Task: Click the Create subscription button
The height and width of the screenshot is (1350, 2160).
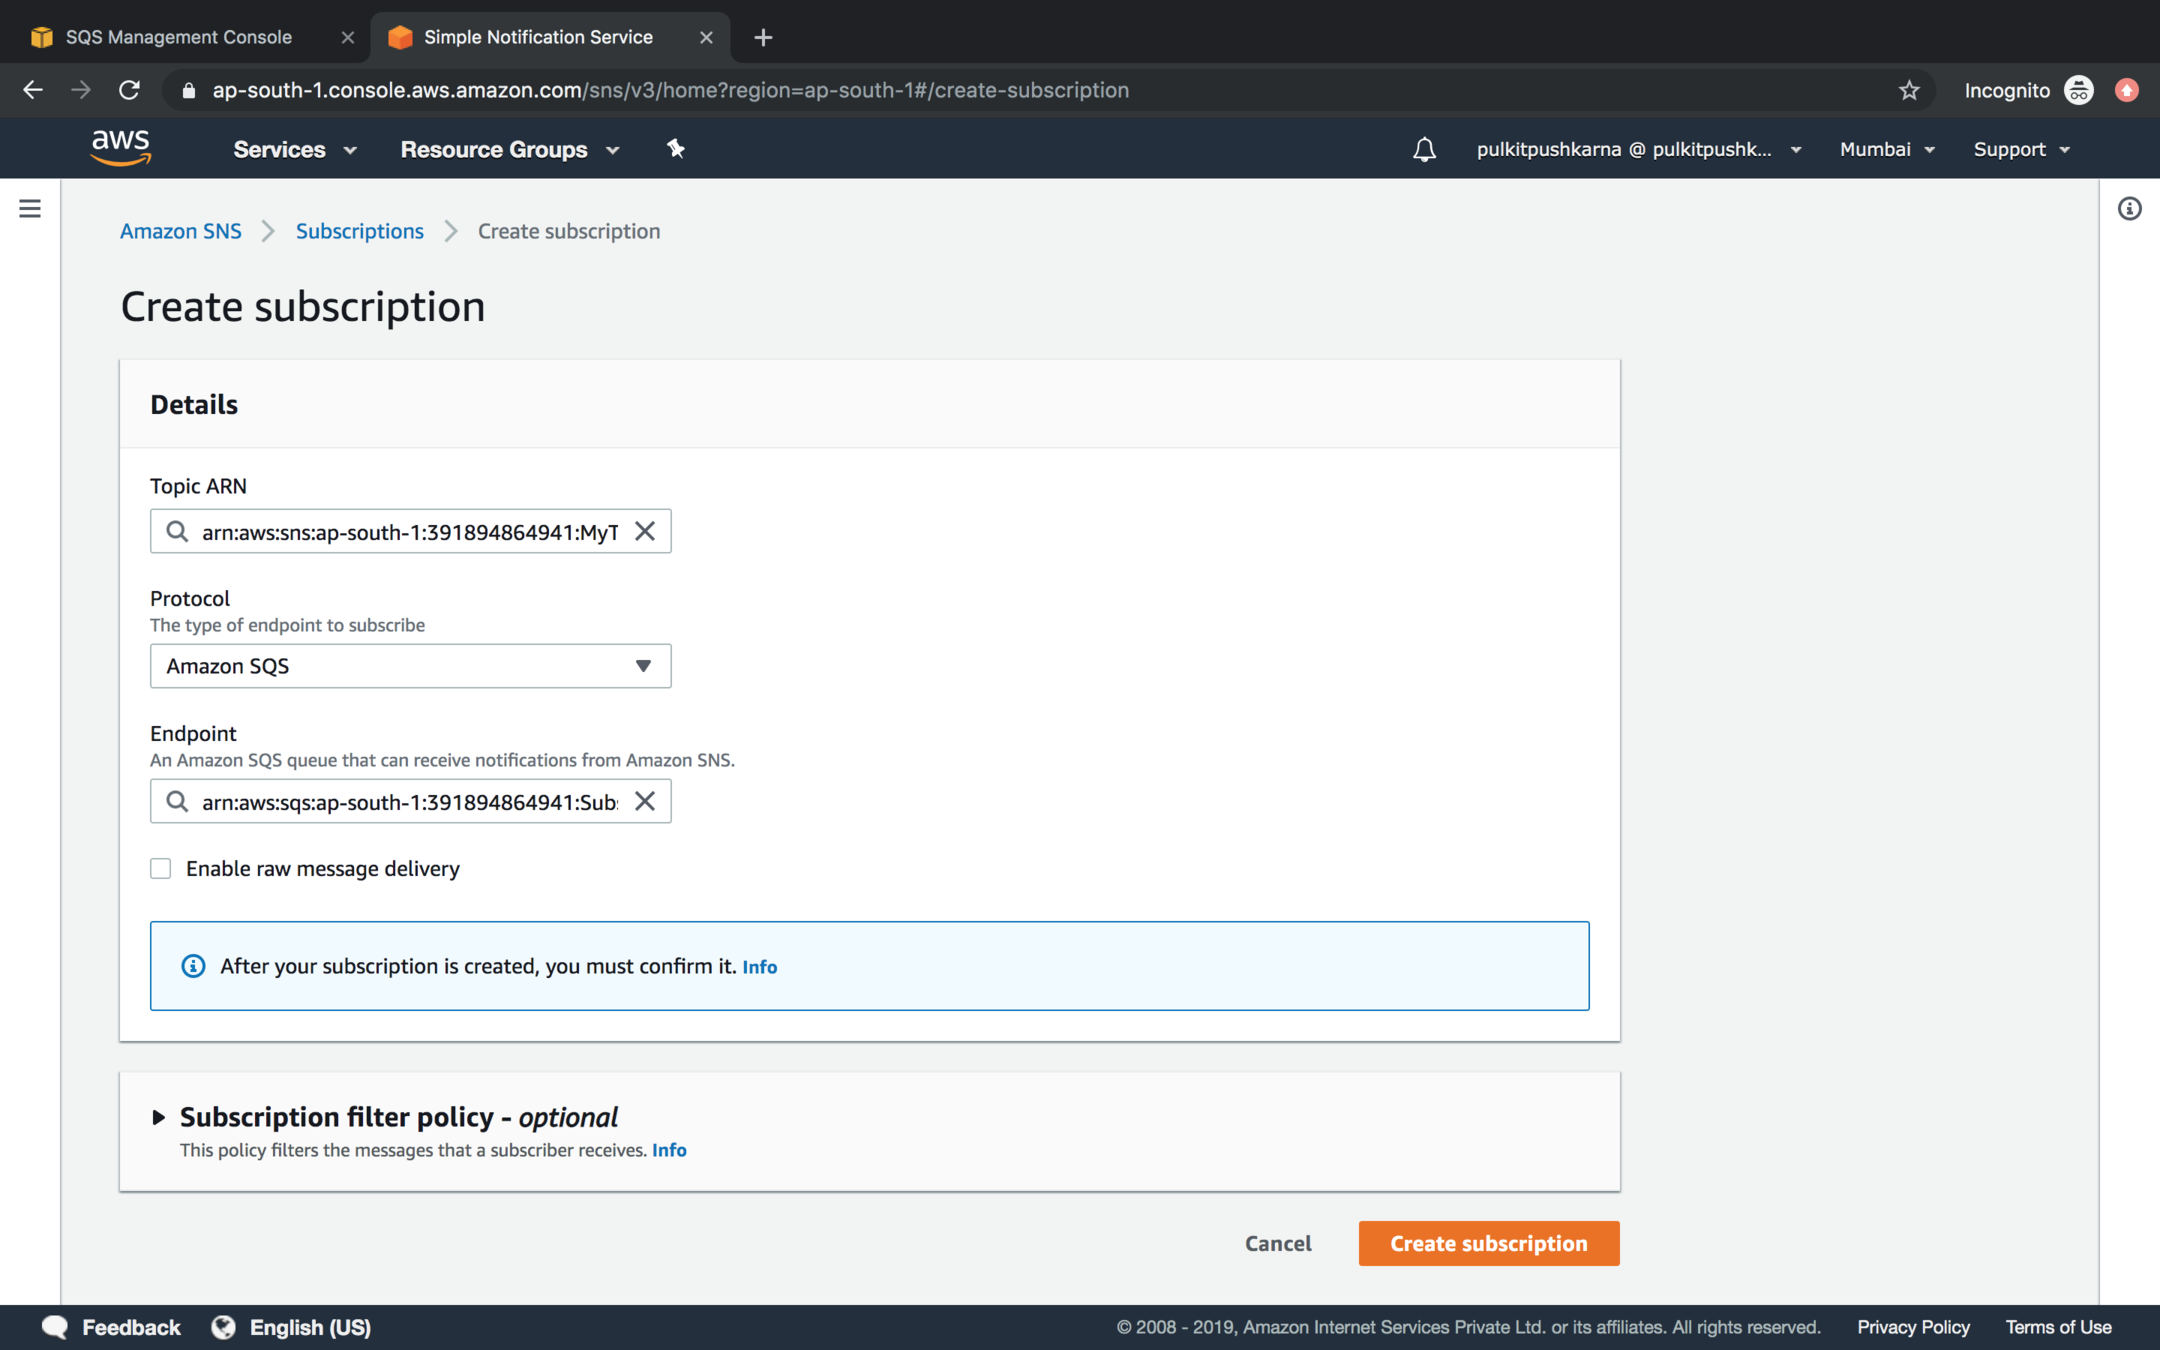Action: click(x=1488, y=1243)
